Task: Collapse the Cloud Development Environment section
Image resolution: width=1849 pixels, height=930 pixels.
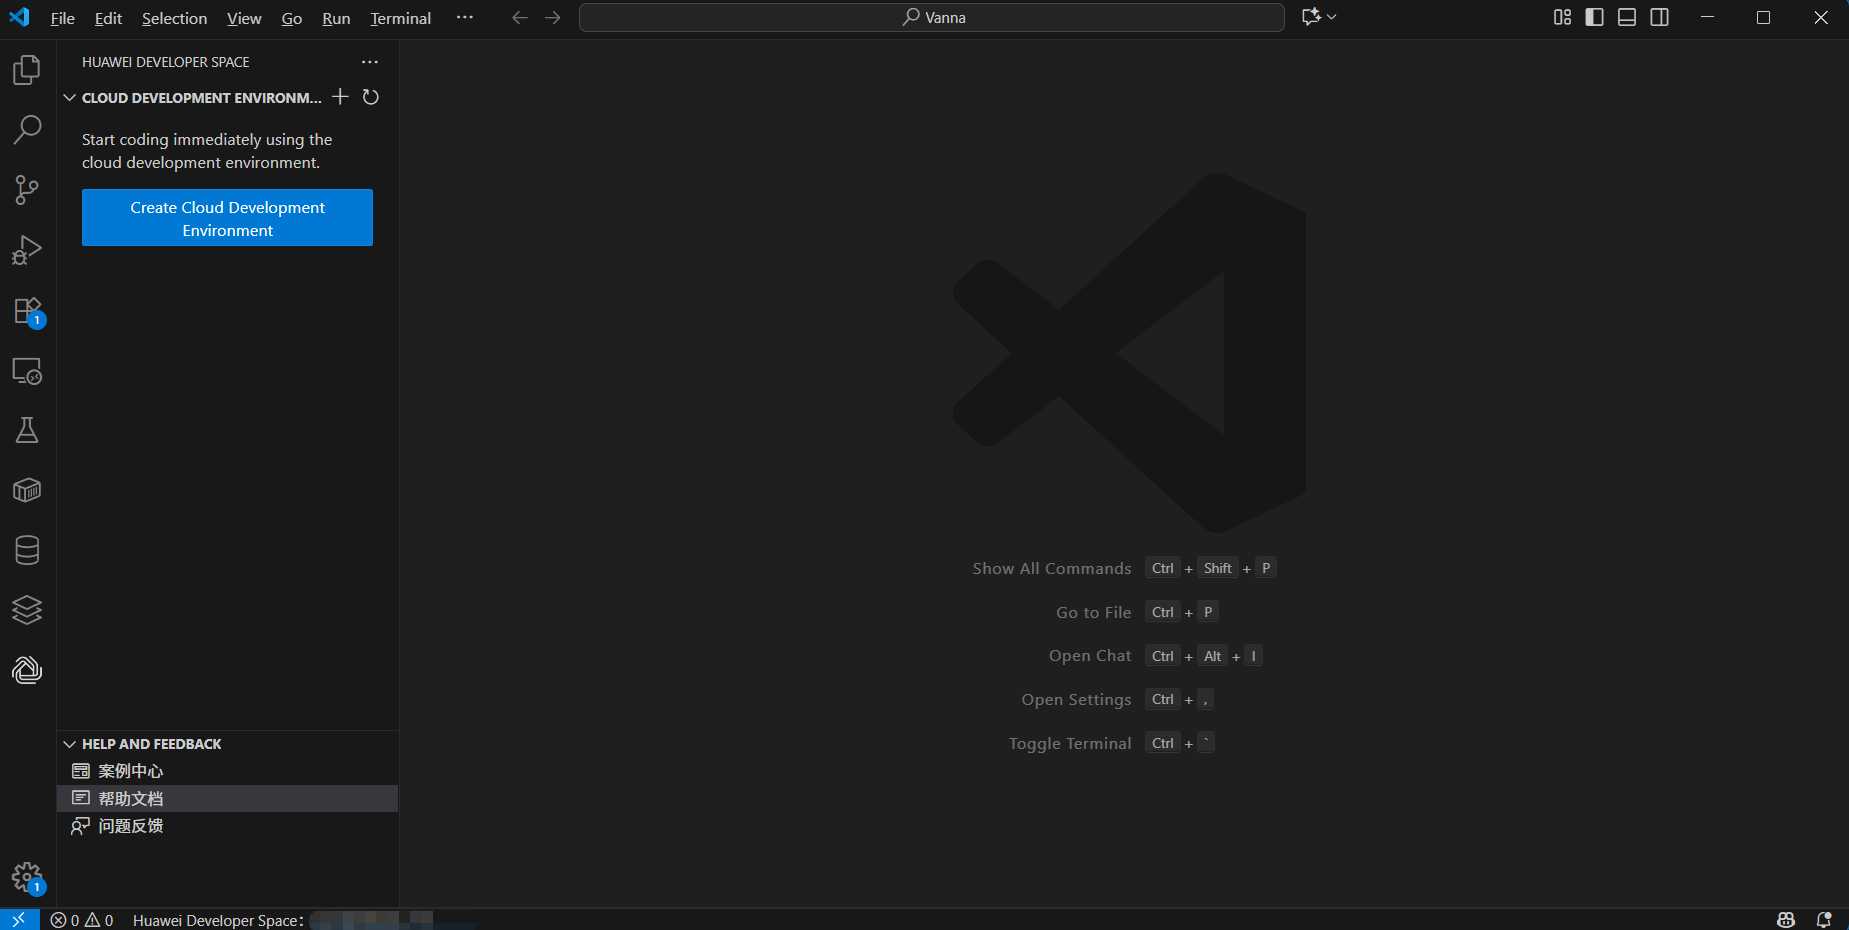Action: [70, 98]
